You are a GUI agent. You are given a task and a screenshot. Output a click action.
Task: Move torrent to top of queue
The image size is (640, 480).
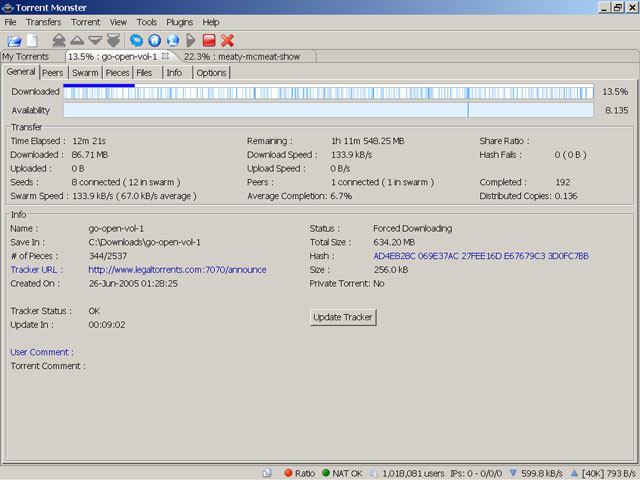pyautogui.click(x=59, y=40)
